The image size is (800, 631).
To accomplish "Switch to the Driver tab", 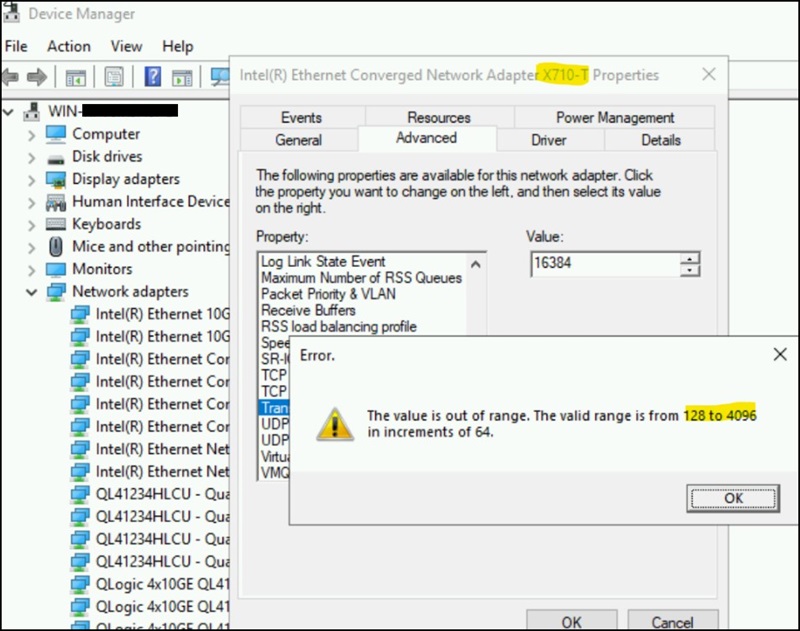I will (549, 140).
